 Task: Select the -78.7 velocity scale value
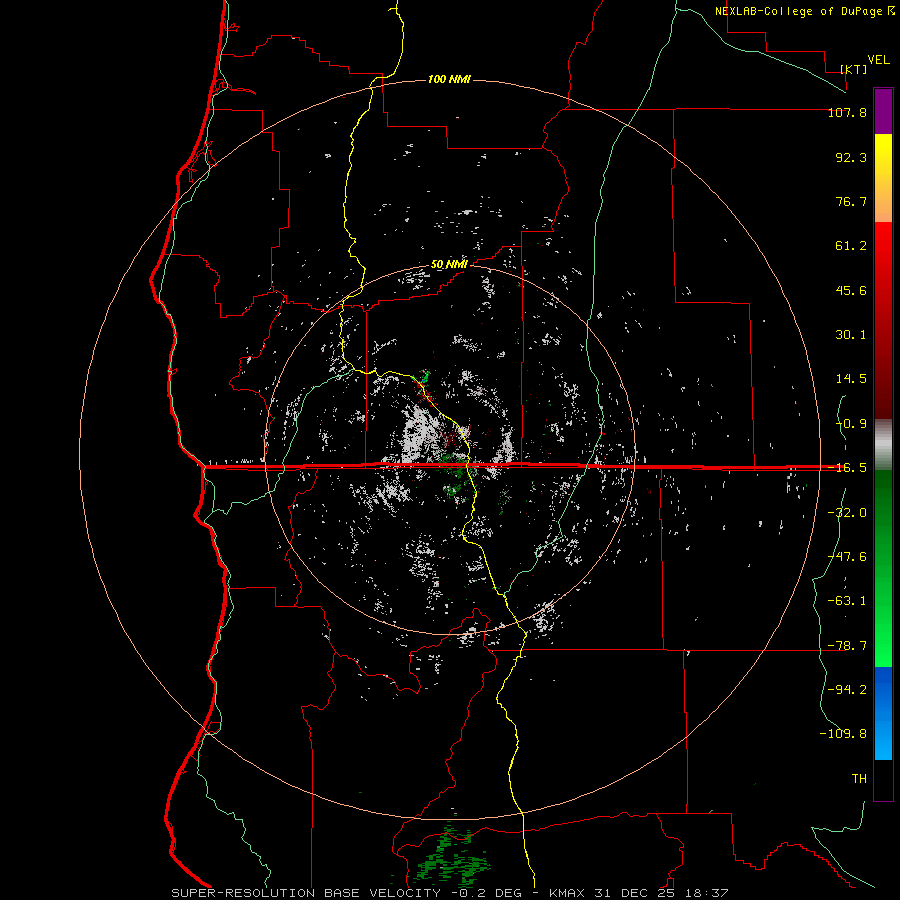847,646
